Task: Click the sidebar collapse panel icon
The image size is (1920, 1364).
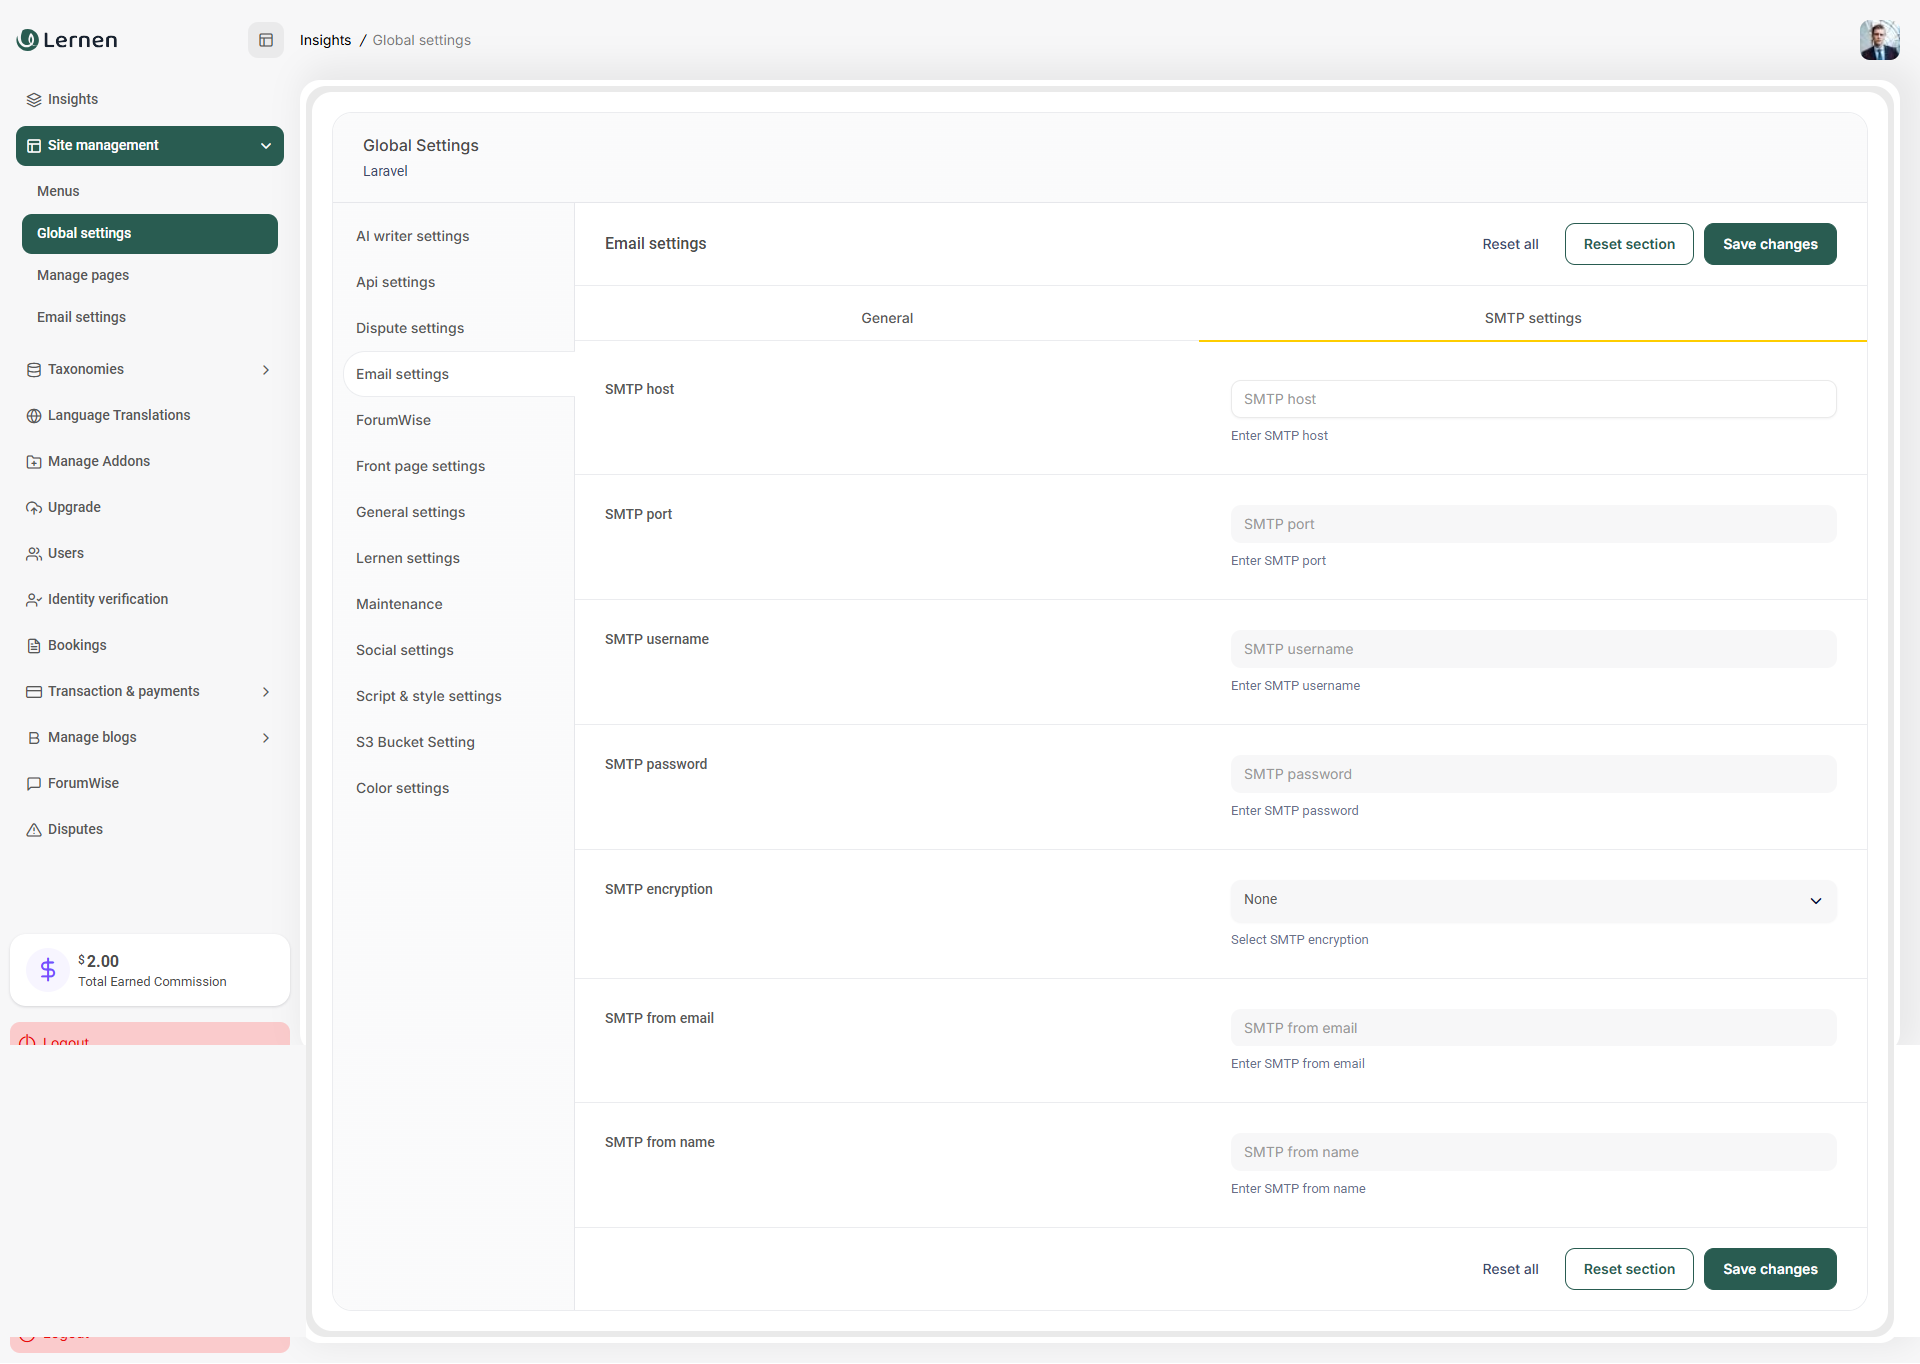Action: pos(266,40)
